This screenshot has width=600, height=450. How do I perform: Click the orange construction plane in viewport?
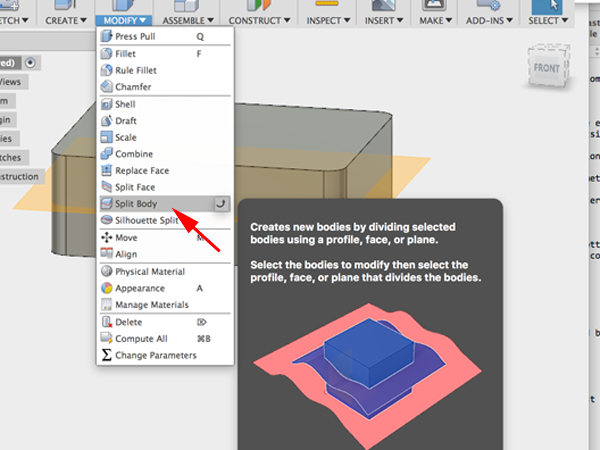411,168
